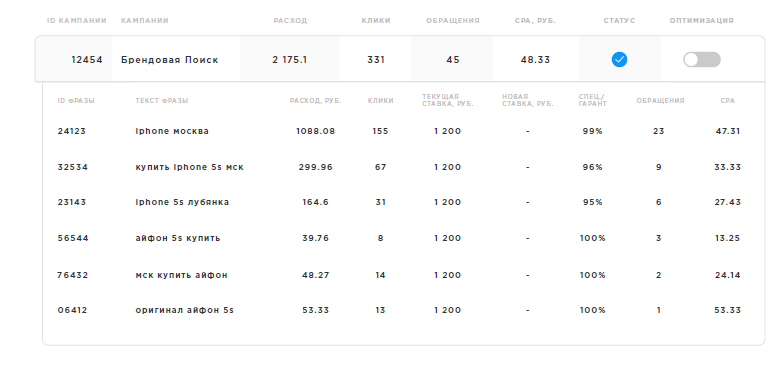Select phrase Iphone 5s лубянка
The image size is (781, 367).
[182, 202]
